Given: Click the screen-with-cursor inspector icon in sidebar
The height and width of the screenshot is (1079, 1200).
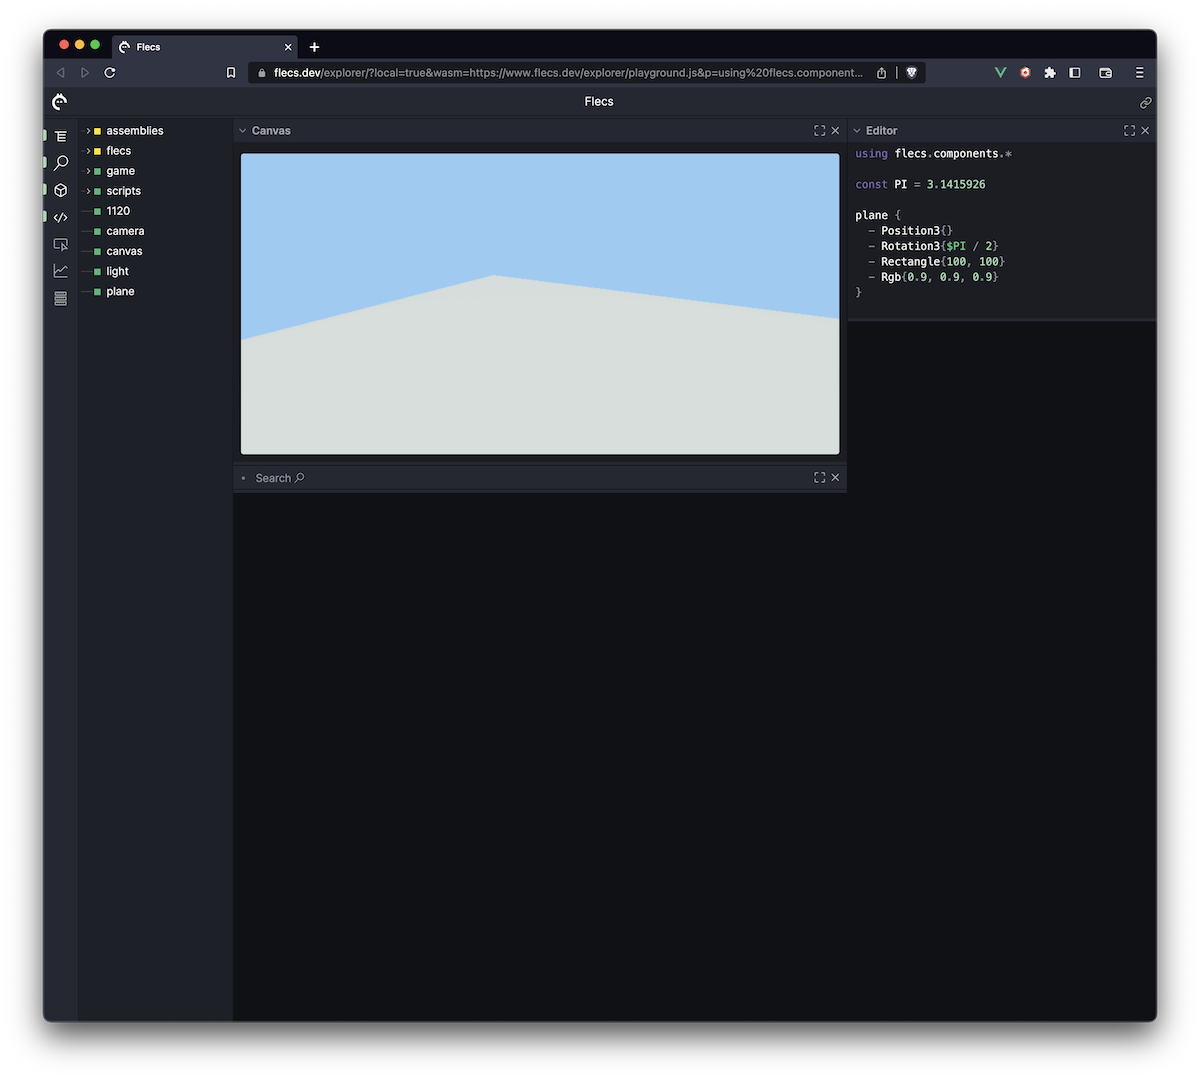Looking at the screenshot, I should tap(61, 244).
